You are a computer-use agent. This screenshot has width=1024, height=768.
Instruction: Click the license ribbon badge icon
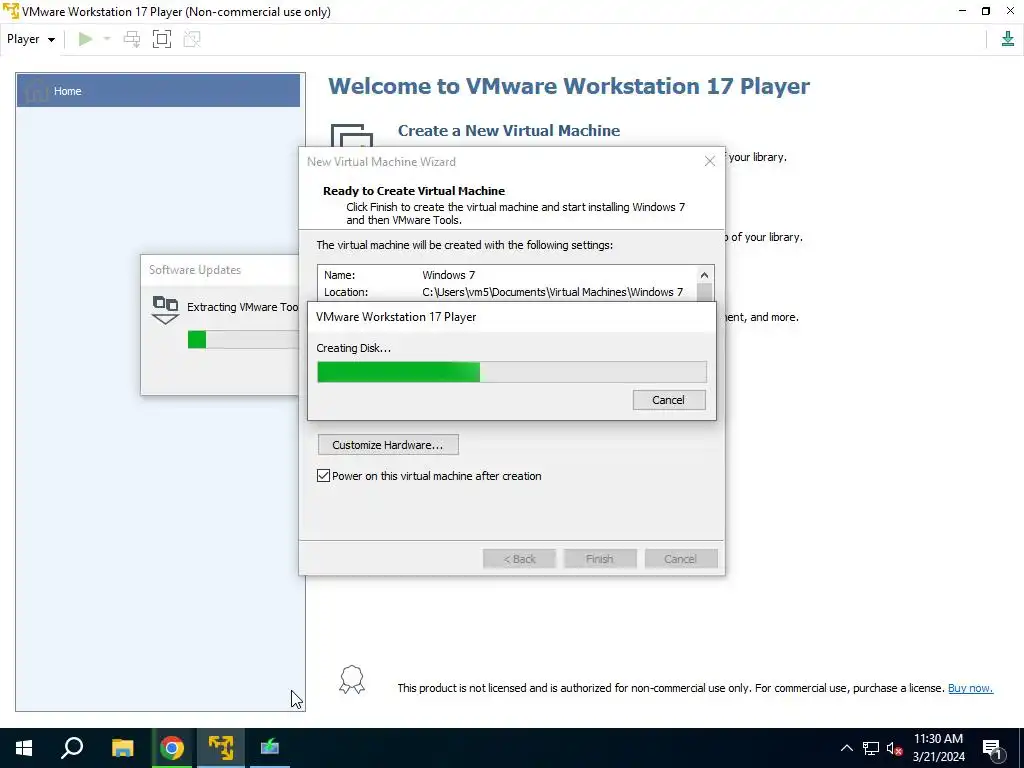(351, 680)
